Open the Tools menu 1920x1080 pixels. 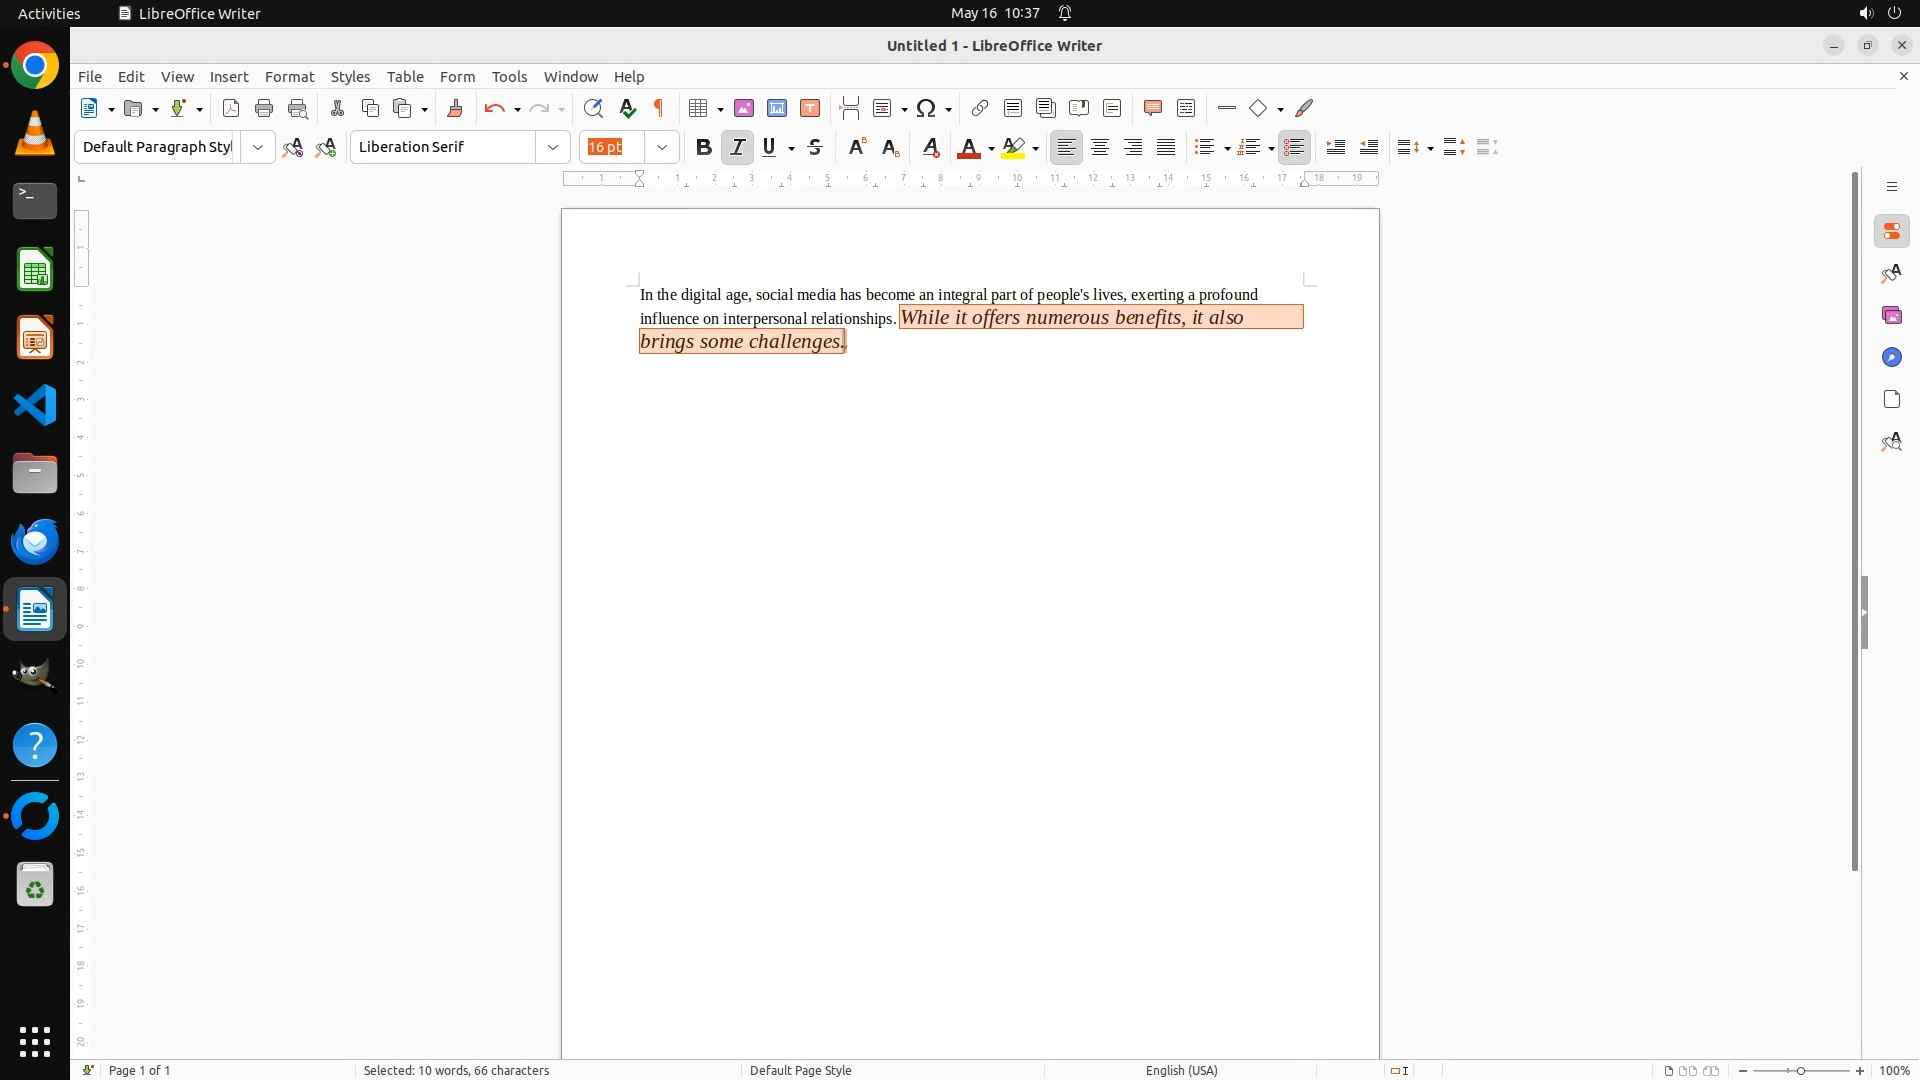509,76
